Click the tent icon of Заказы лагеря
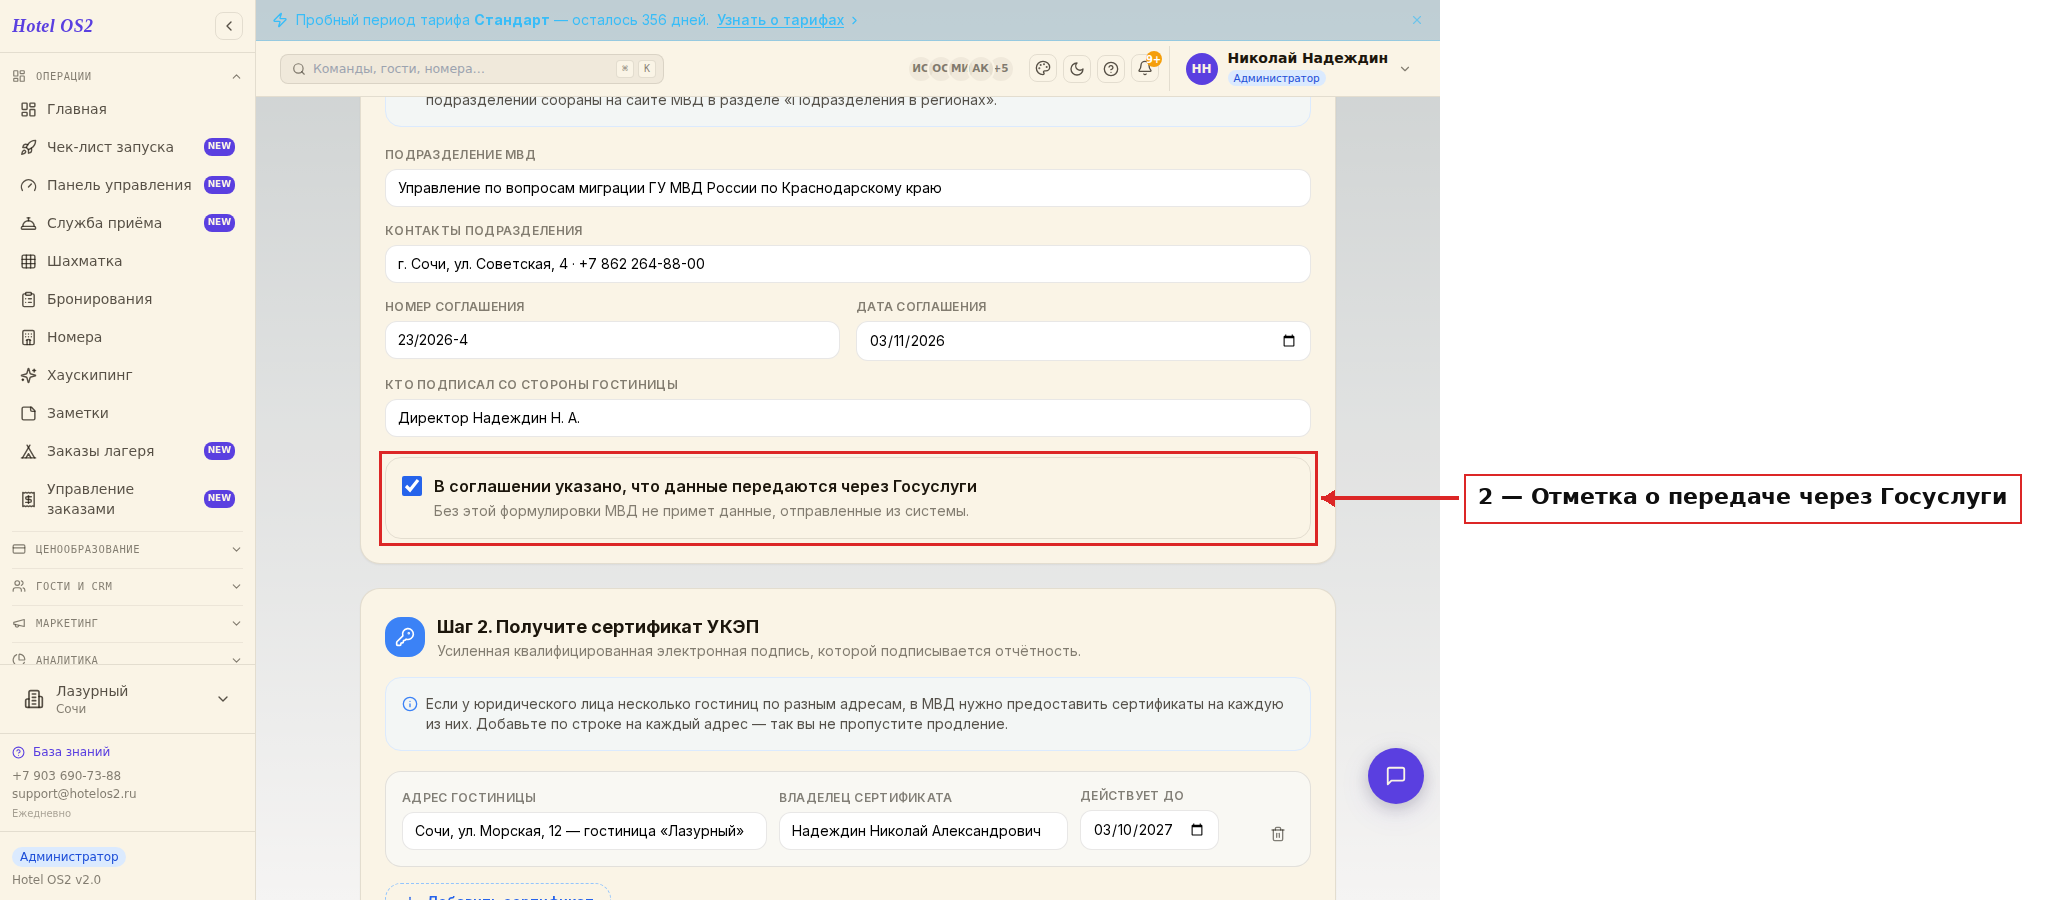 (29, 451)
